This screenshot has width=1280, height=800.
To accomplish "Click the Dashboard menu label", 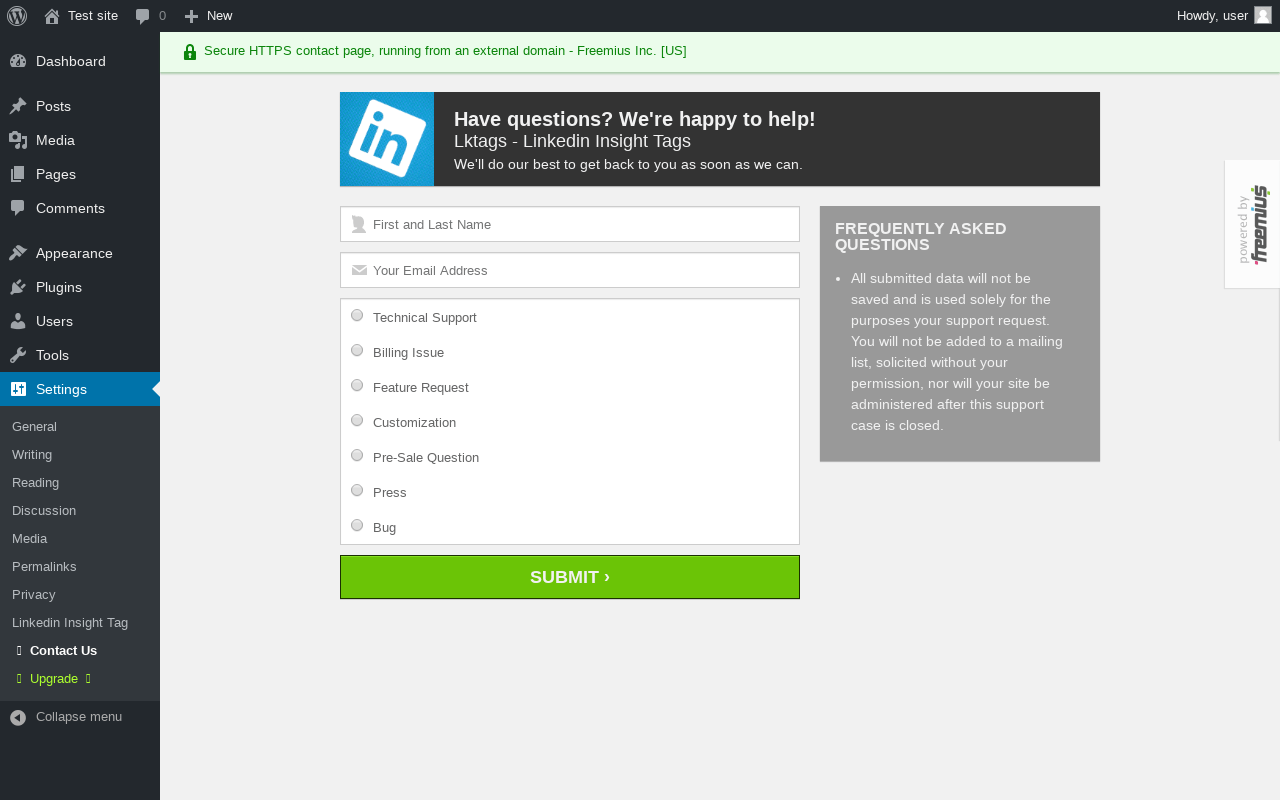I will 71,61.
